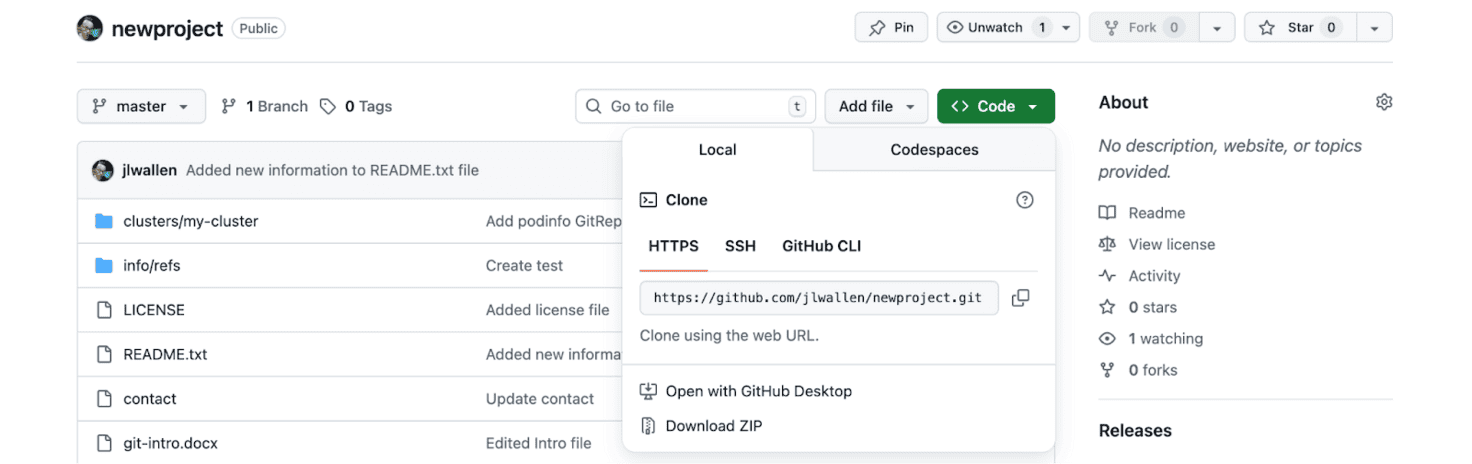Viewport: 1472px width, 464px height.
Task: Open the Edited Intro file commit message
Action: (539, 443)
